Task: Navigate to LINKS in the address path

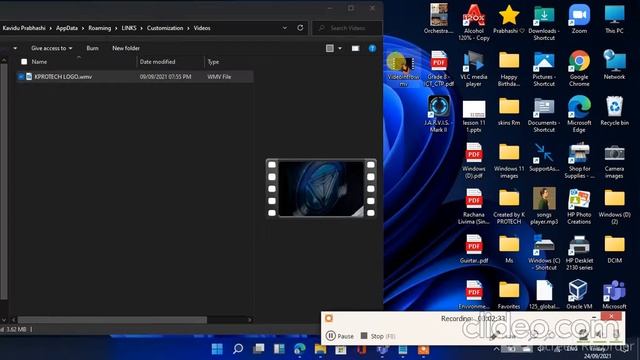Action: 129,28
